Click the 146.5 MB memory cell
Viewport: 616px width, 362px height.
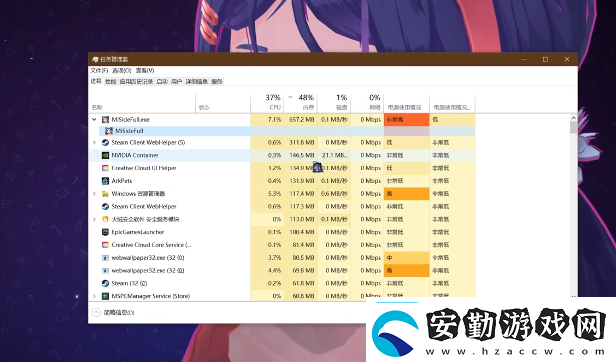pos(301,155)
